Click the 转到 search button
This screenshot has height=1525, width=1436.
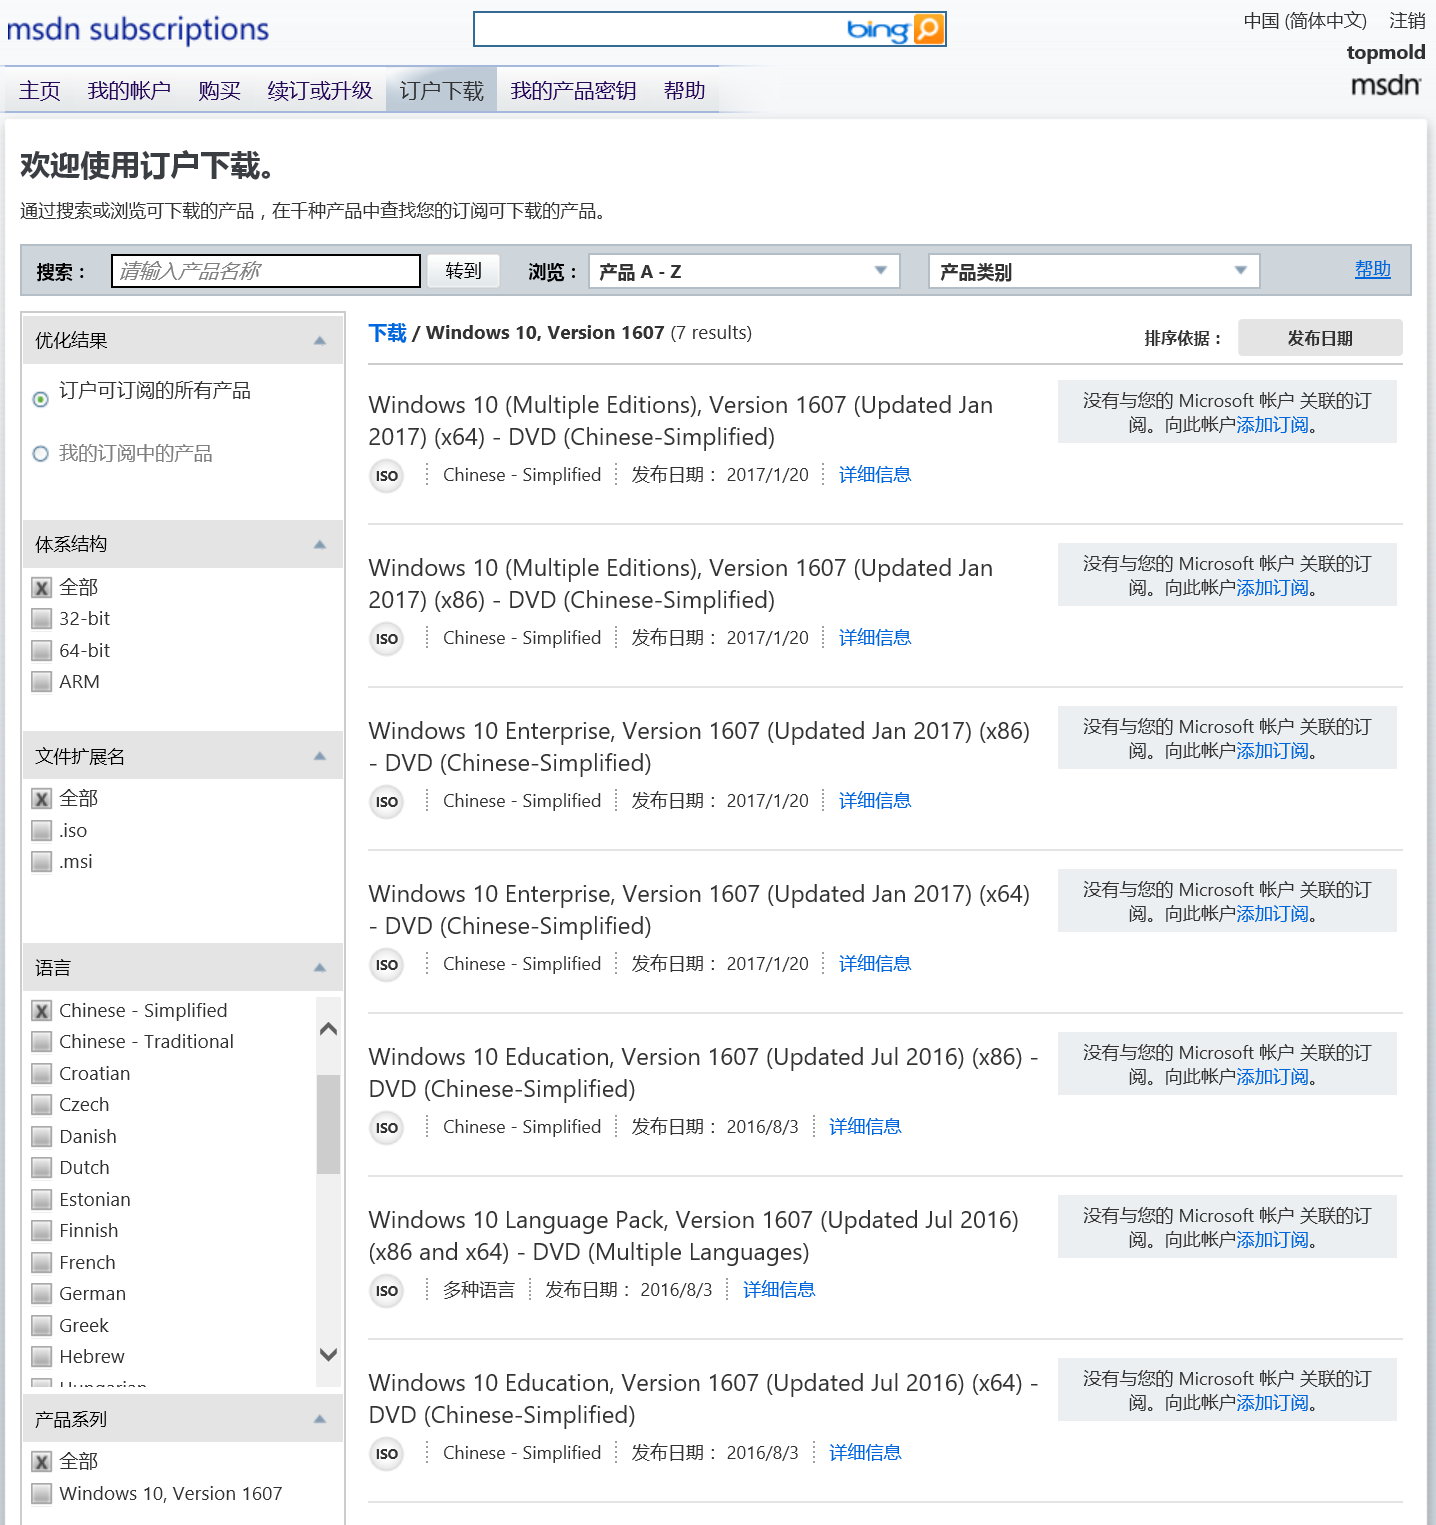(x=463, y=271)
